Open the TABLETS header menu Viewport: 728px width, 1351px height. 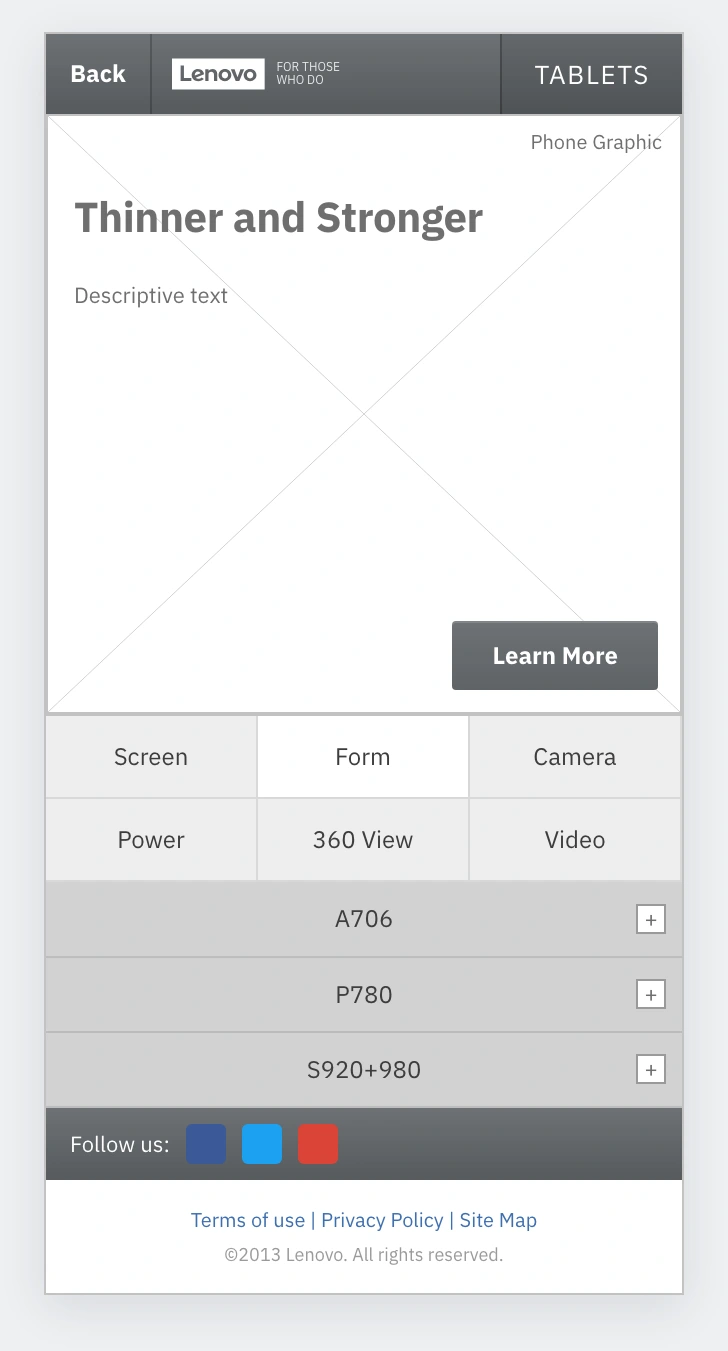click(x=592, y=74)
